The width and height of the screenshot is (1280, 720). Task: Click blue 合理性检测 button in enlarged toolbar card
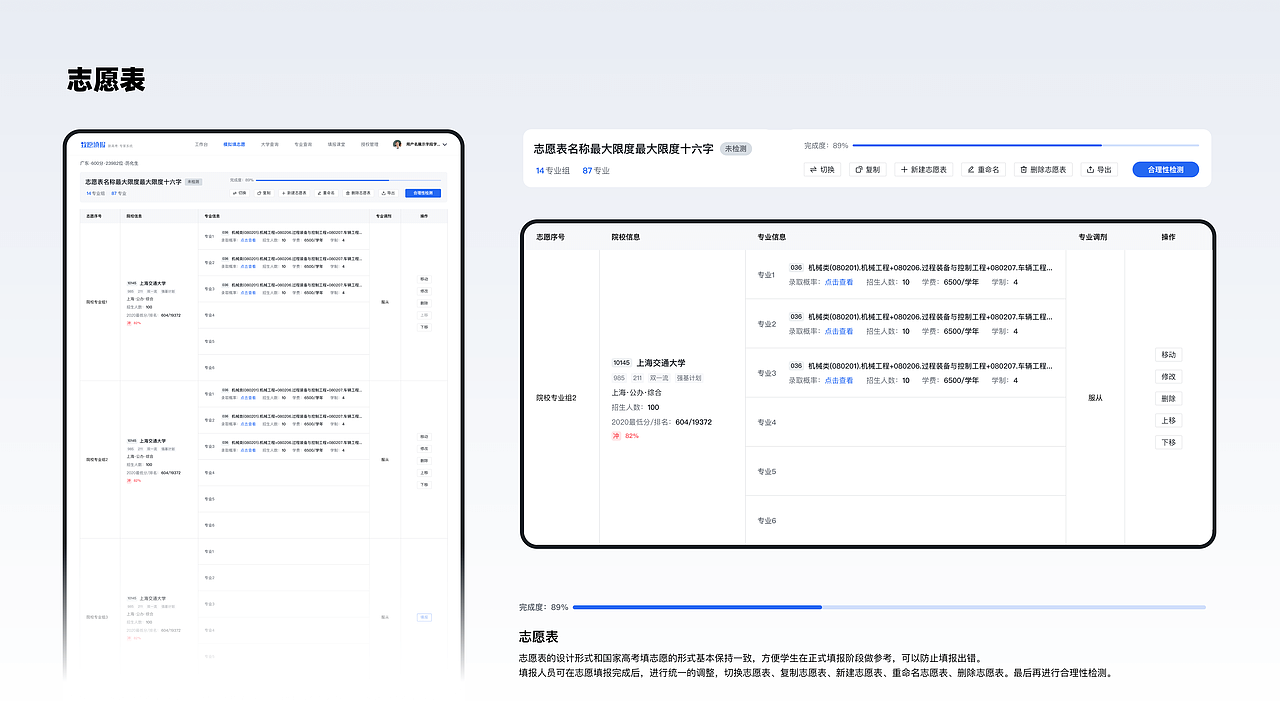[x=1166, y=170]
